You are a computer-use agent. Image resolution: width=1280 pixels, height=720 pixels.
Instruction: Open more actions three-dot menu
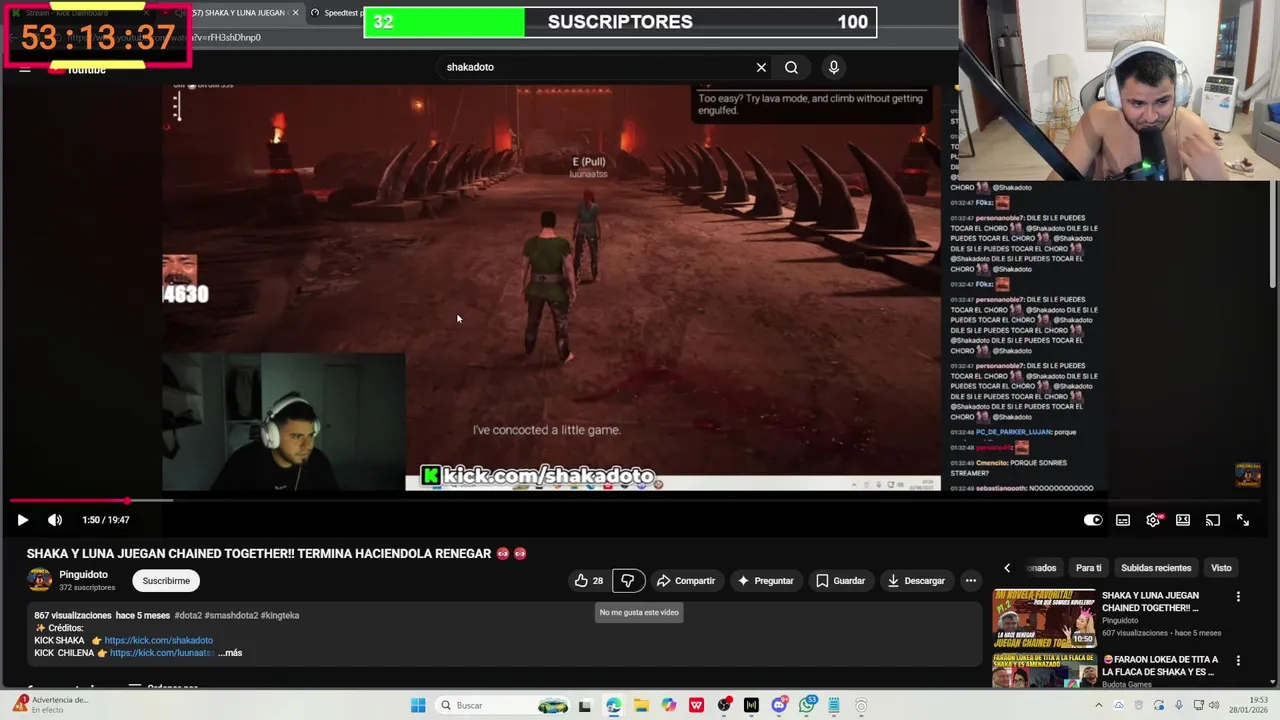coord(970,580)
